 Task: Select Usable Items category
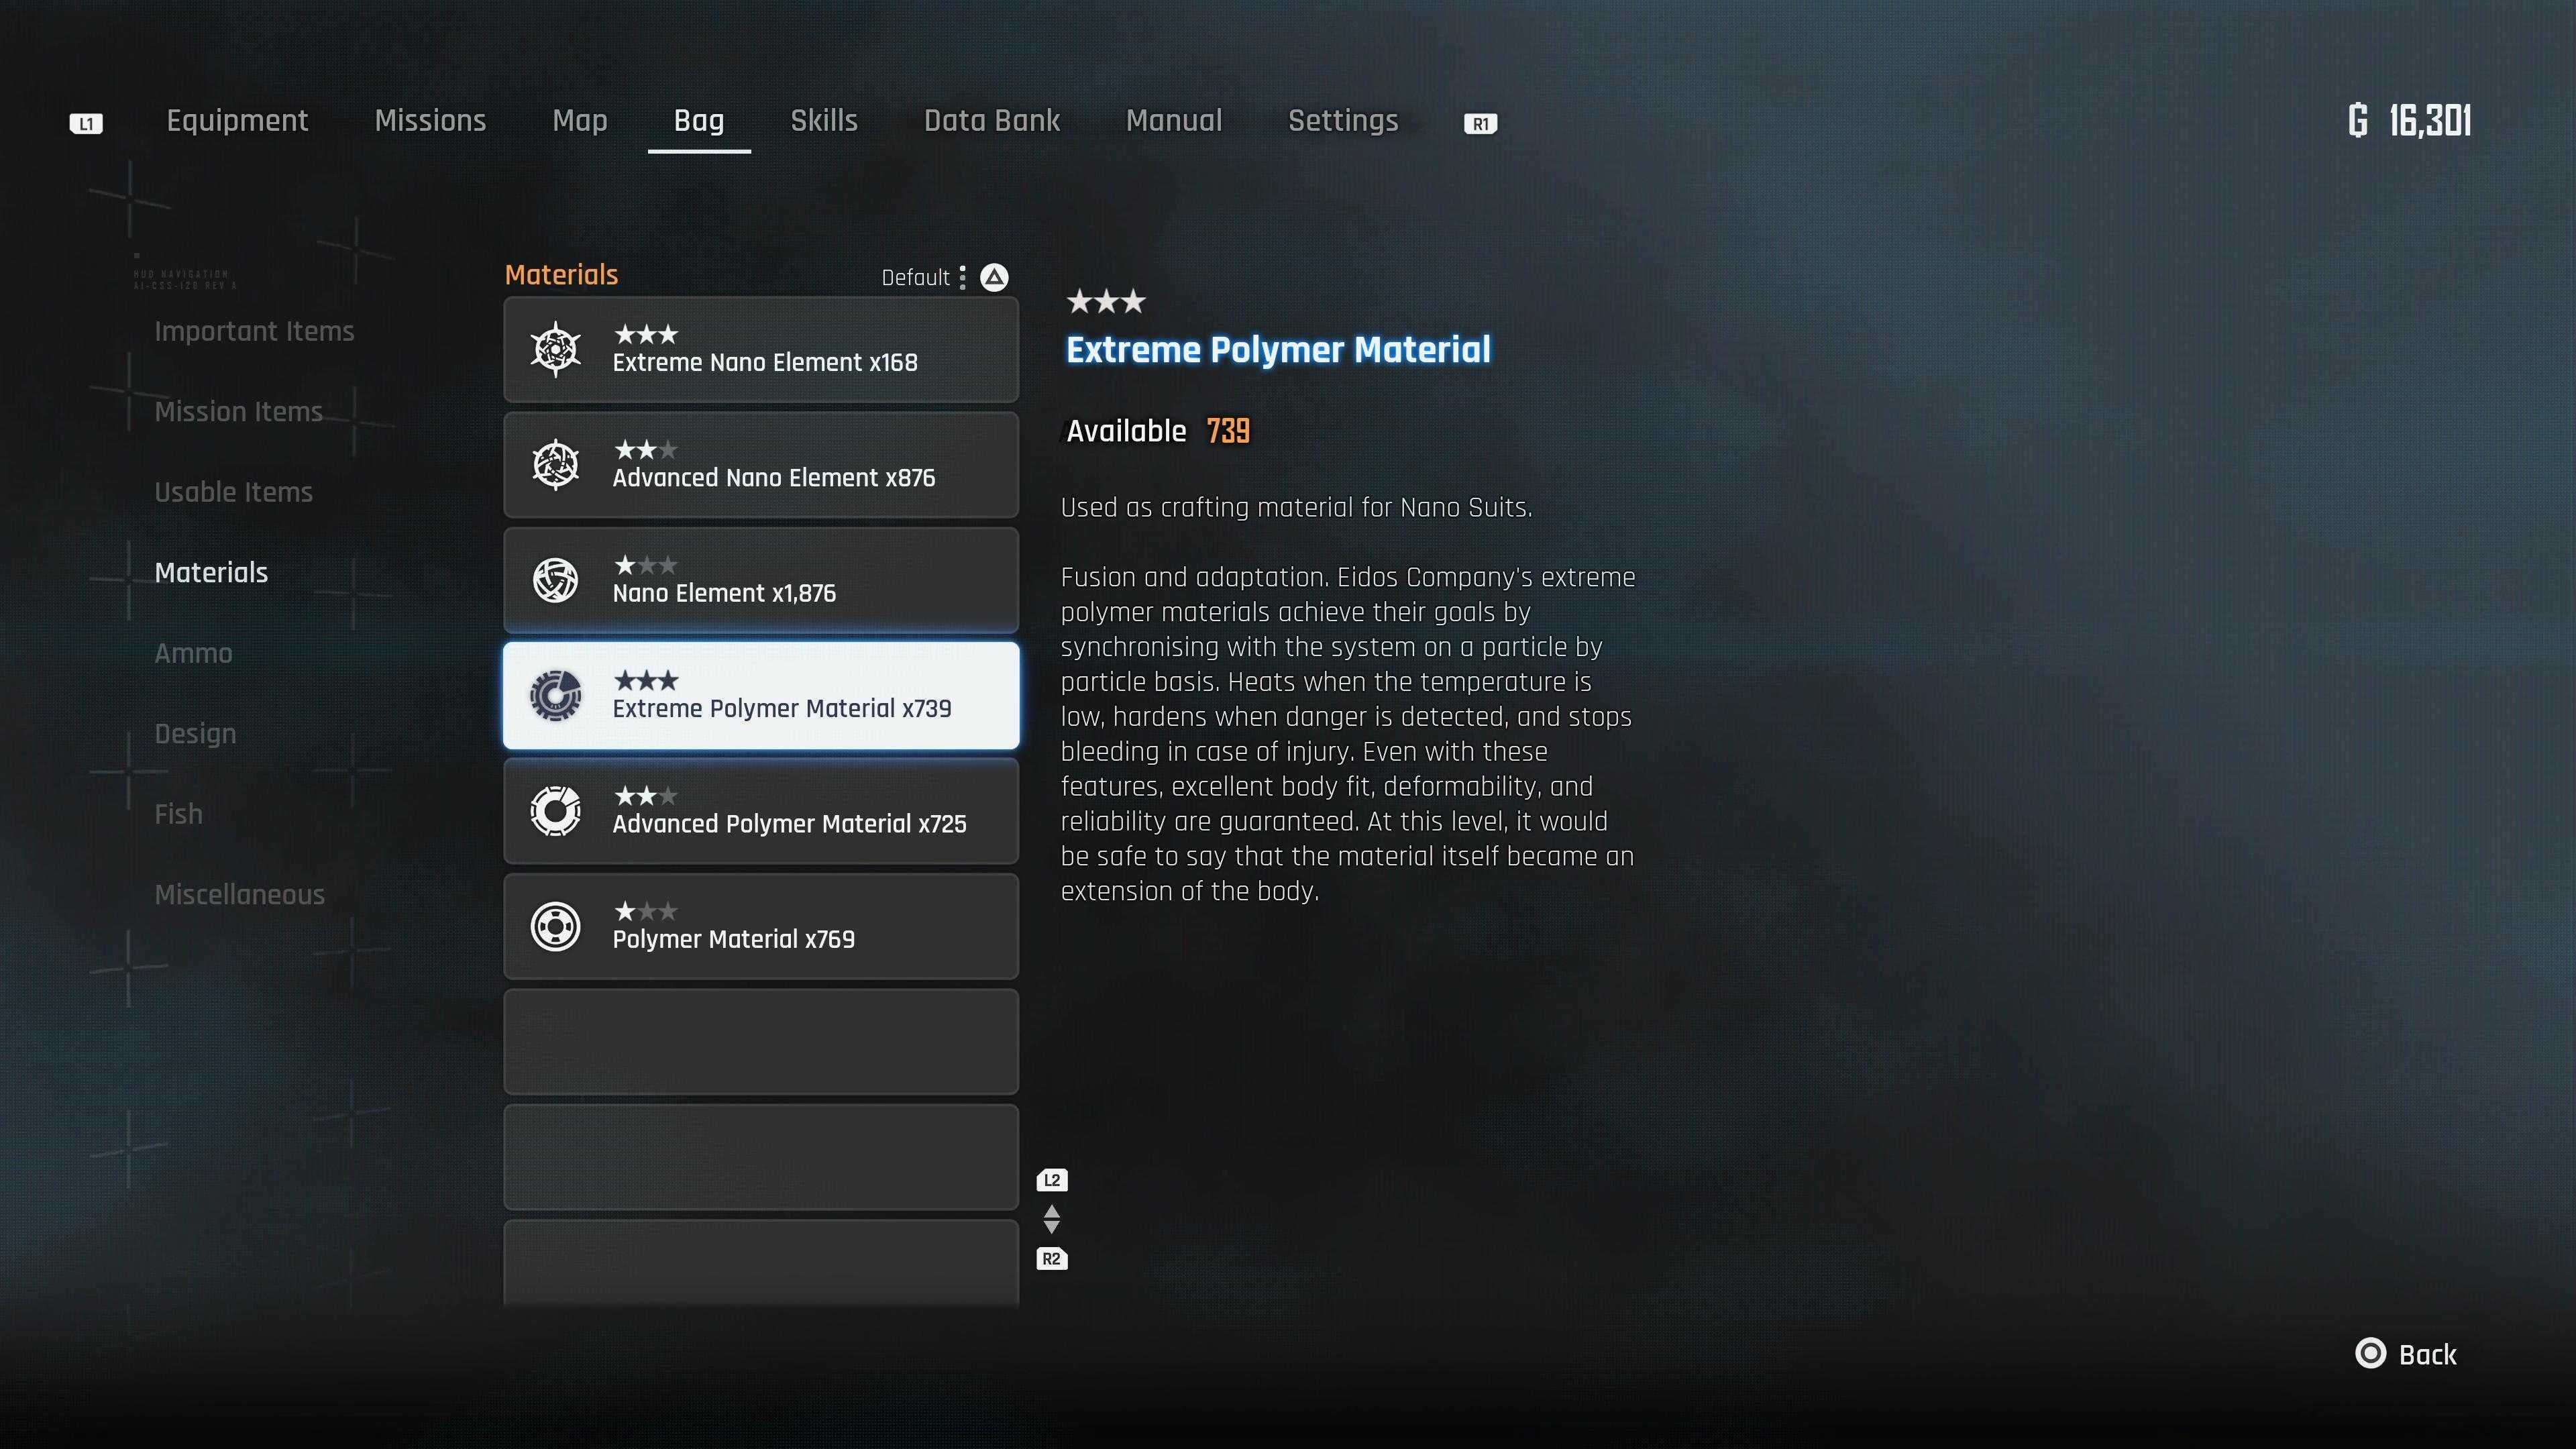(x=234, y=492)
